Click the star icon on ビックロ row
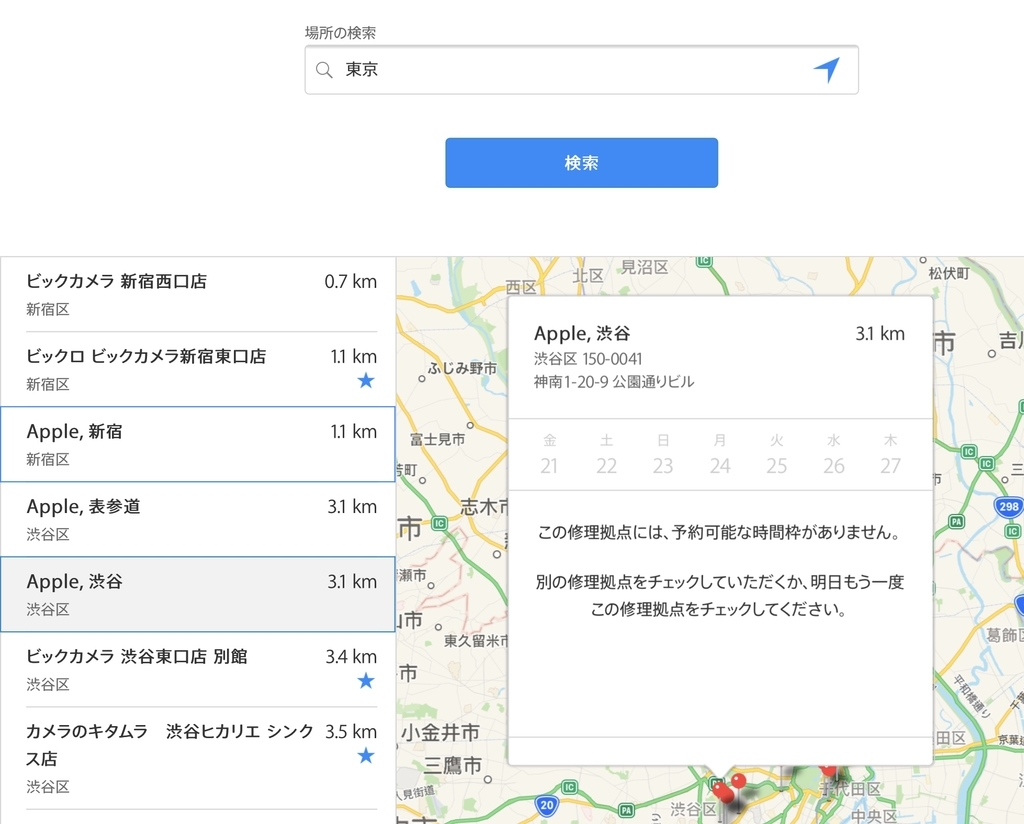 pyautogui.click(x=366, y=380)
